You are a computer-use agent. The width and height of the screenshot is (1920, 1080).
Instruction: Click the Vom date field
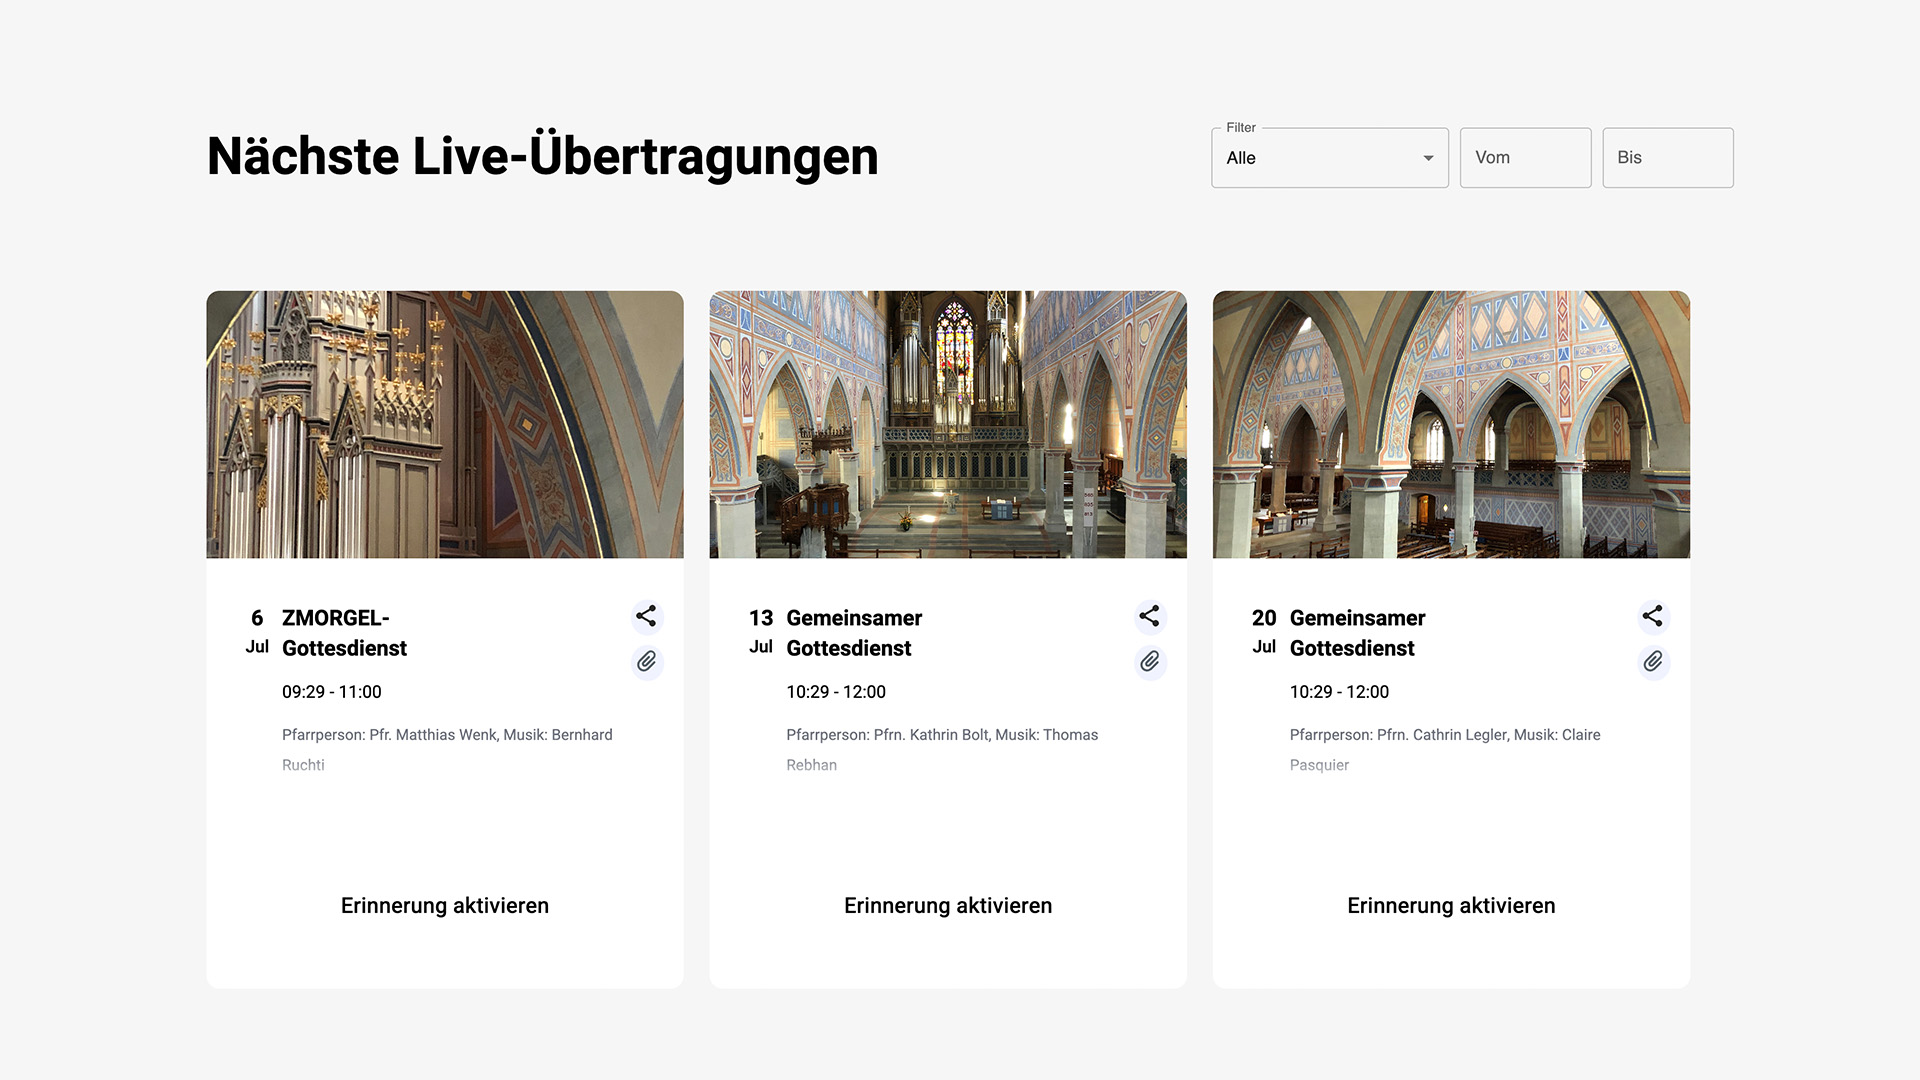pos(1524,158)
